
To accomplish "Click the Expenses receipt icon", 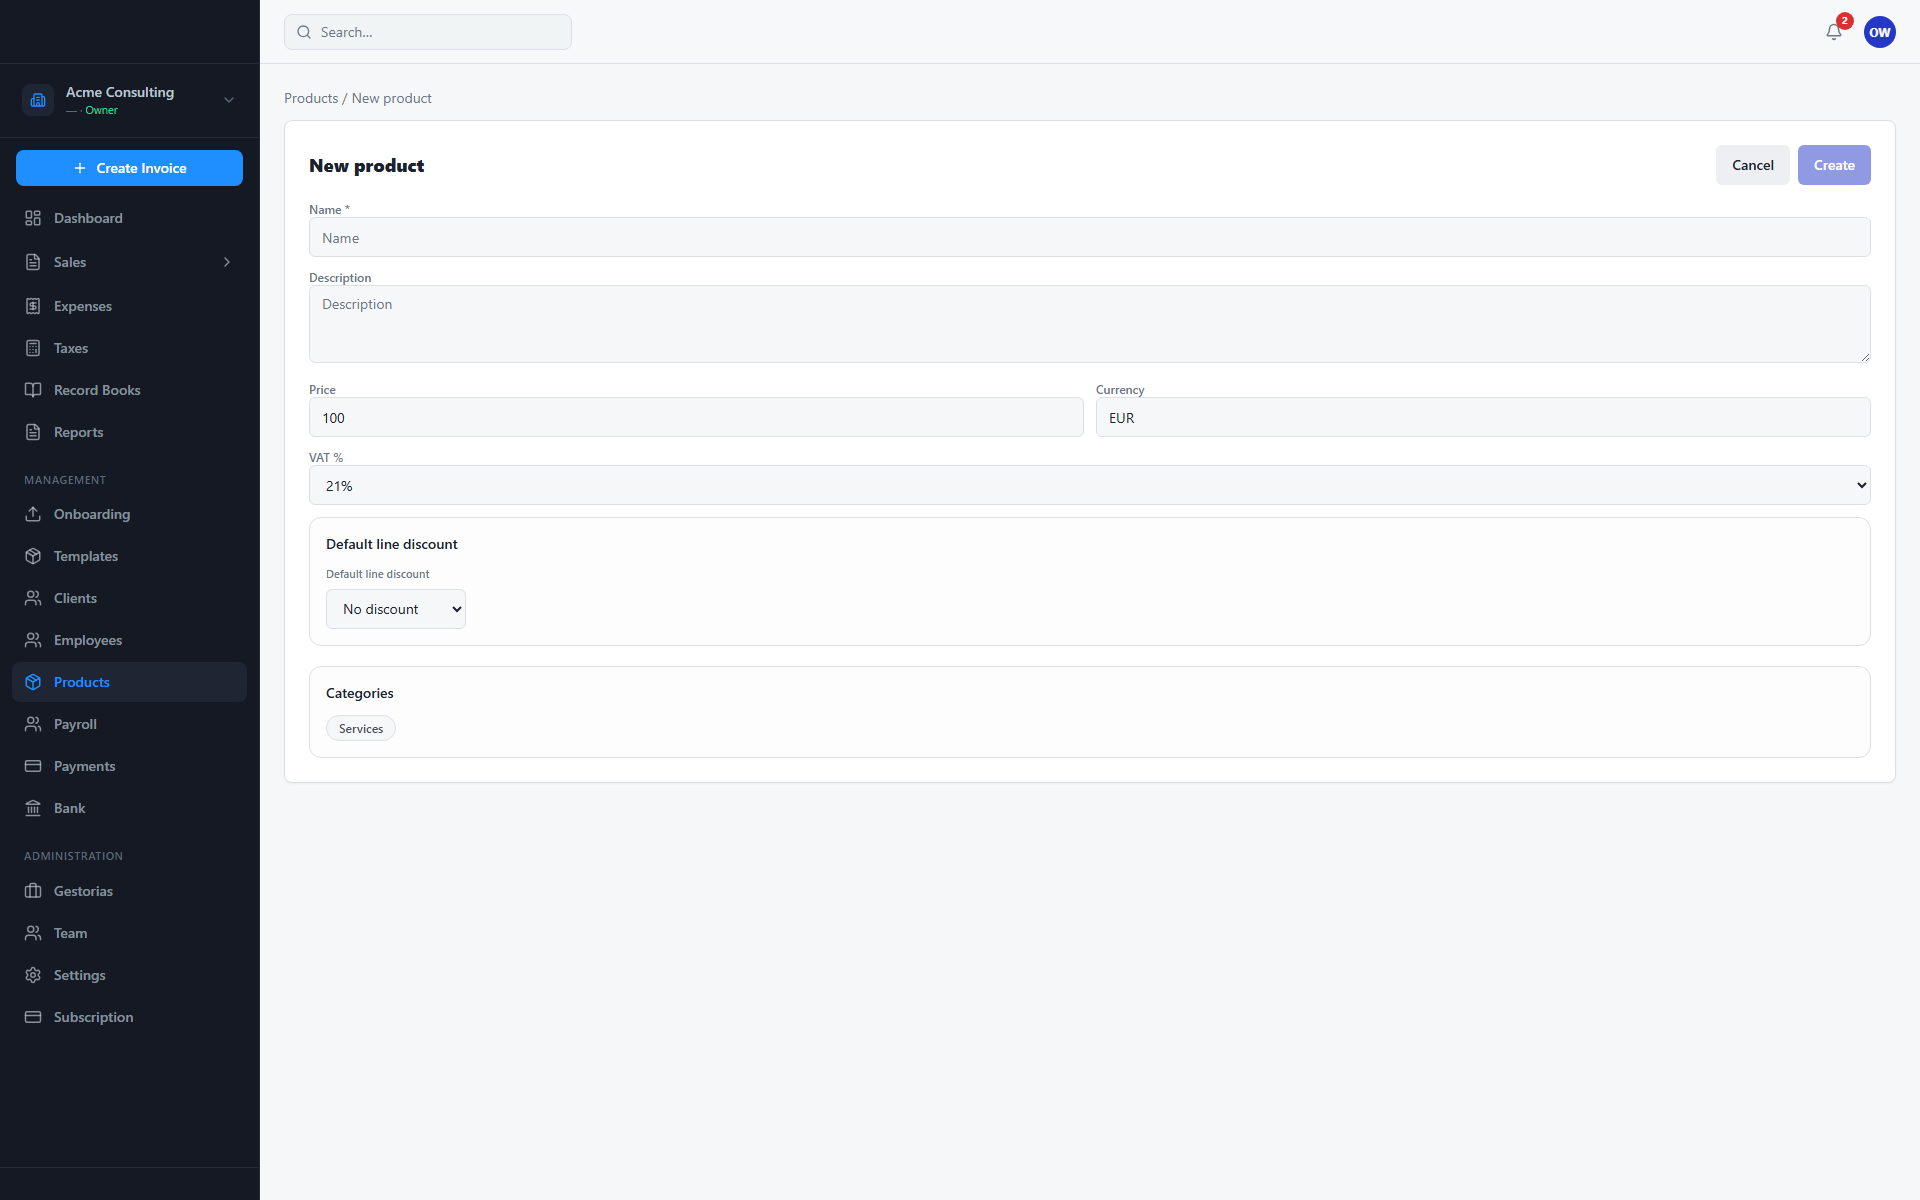I will (33, 306).
